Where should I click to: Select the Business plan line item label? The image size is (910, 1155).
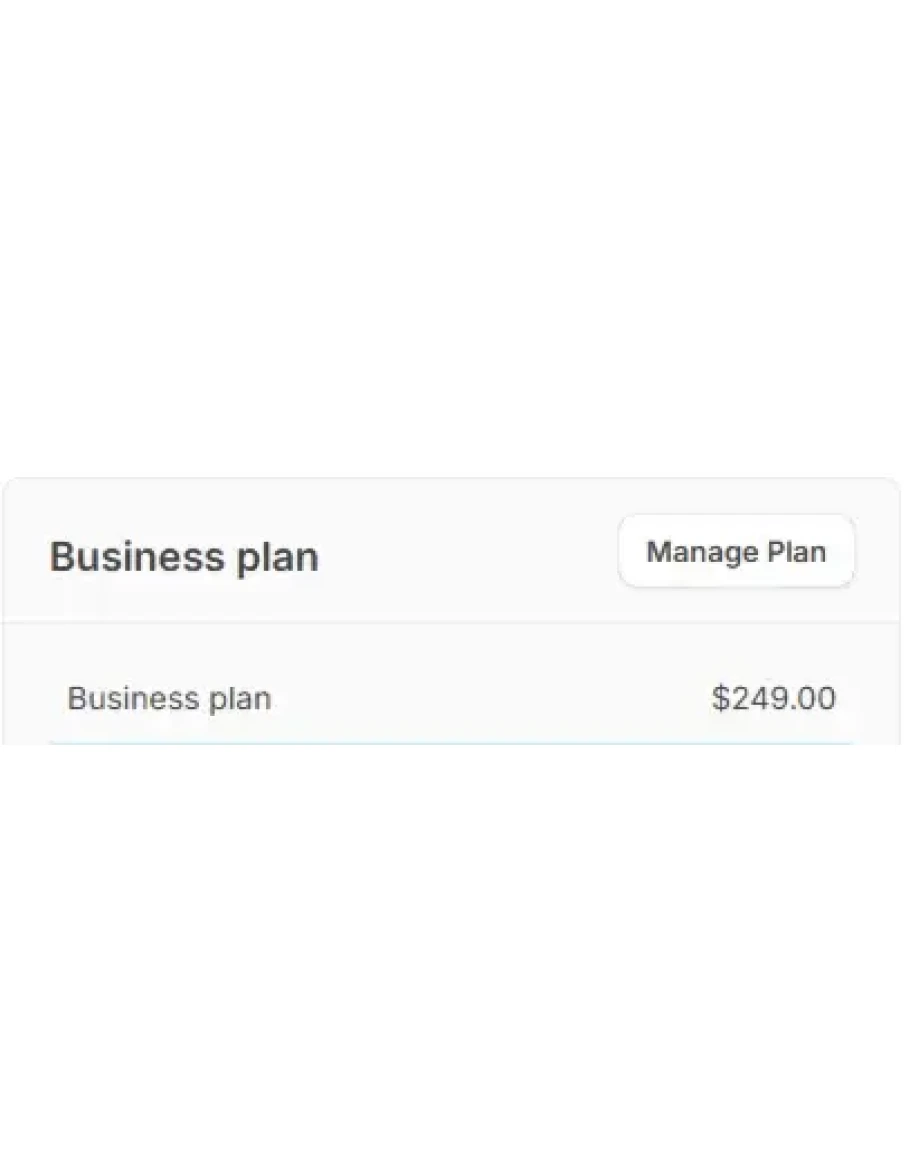coord(169,698)
